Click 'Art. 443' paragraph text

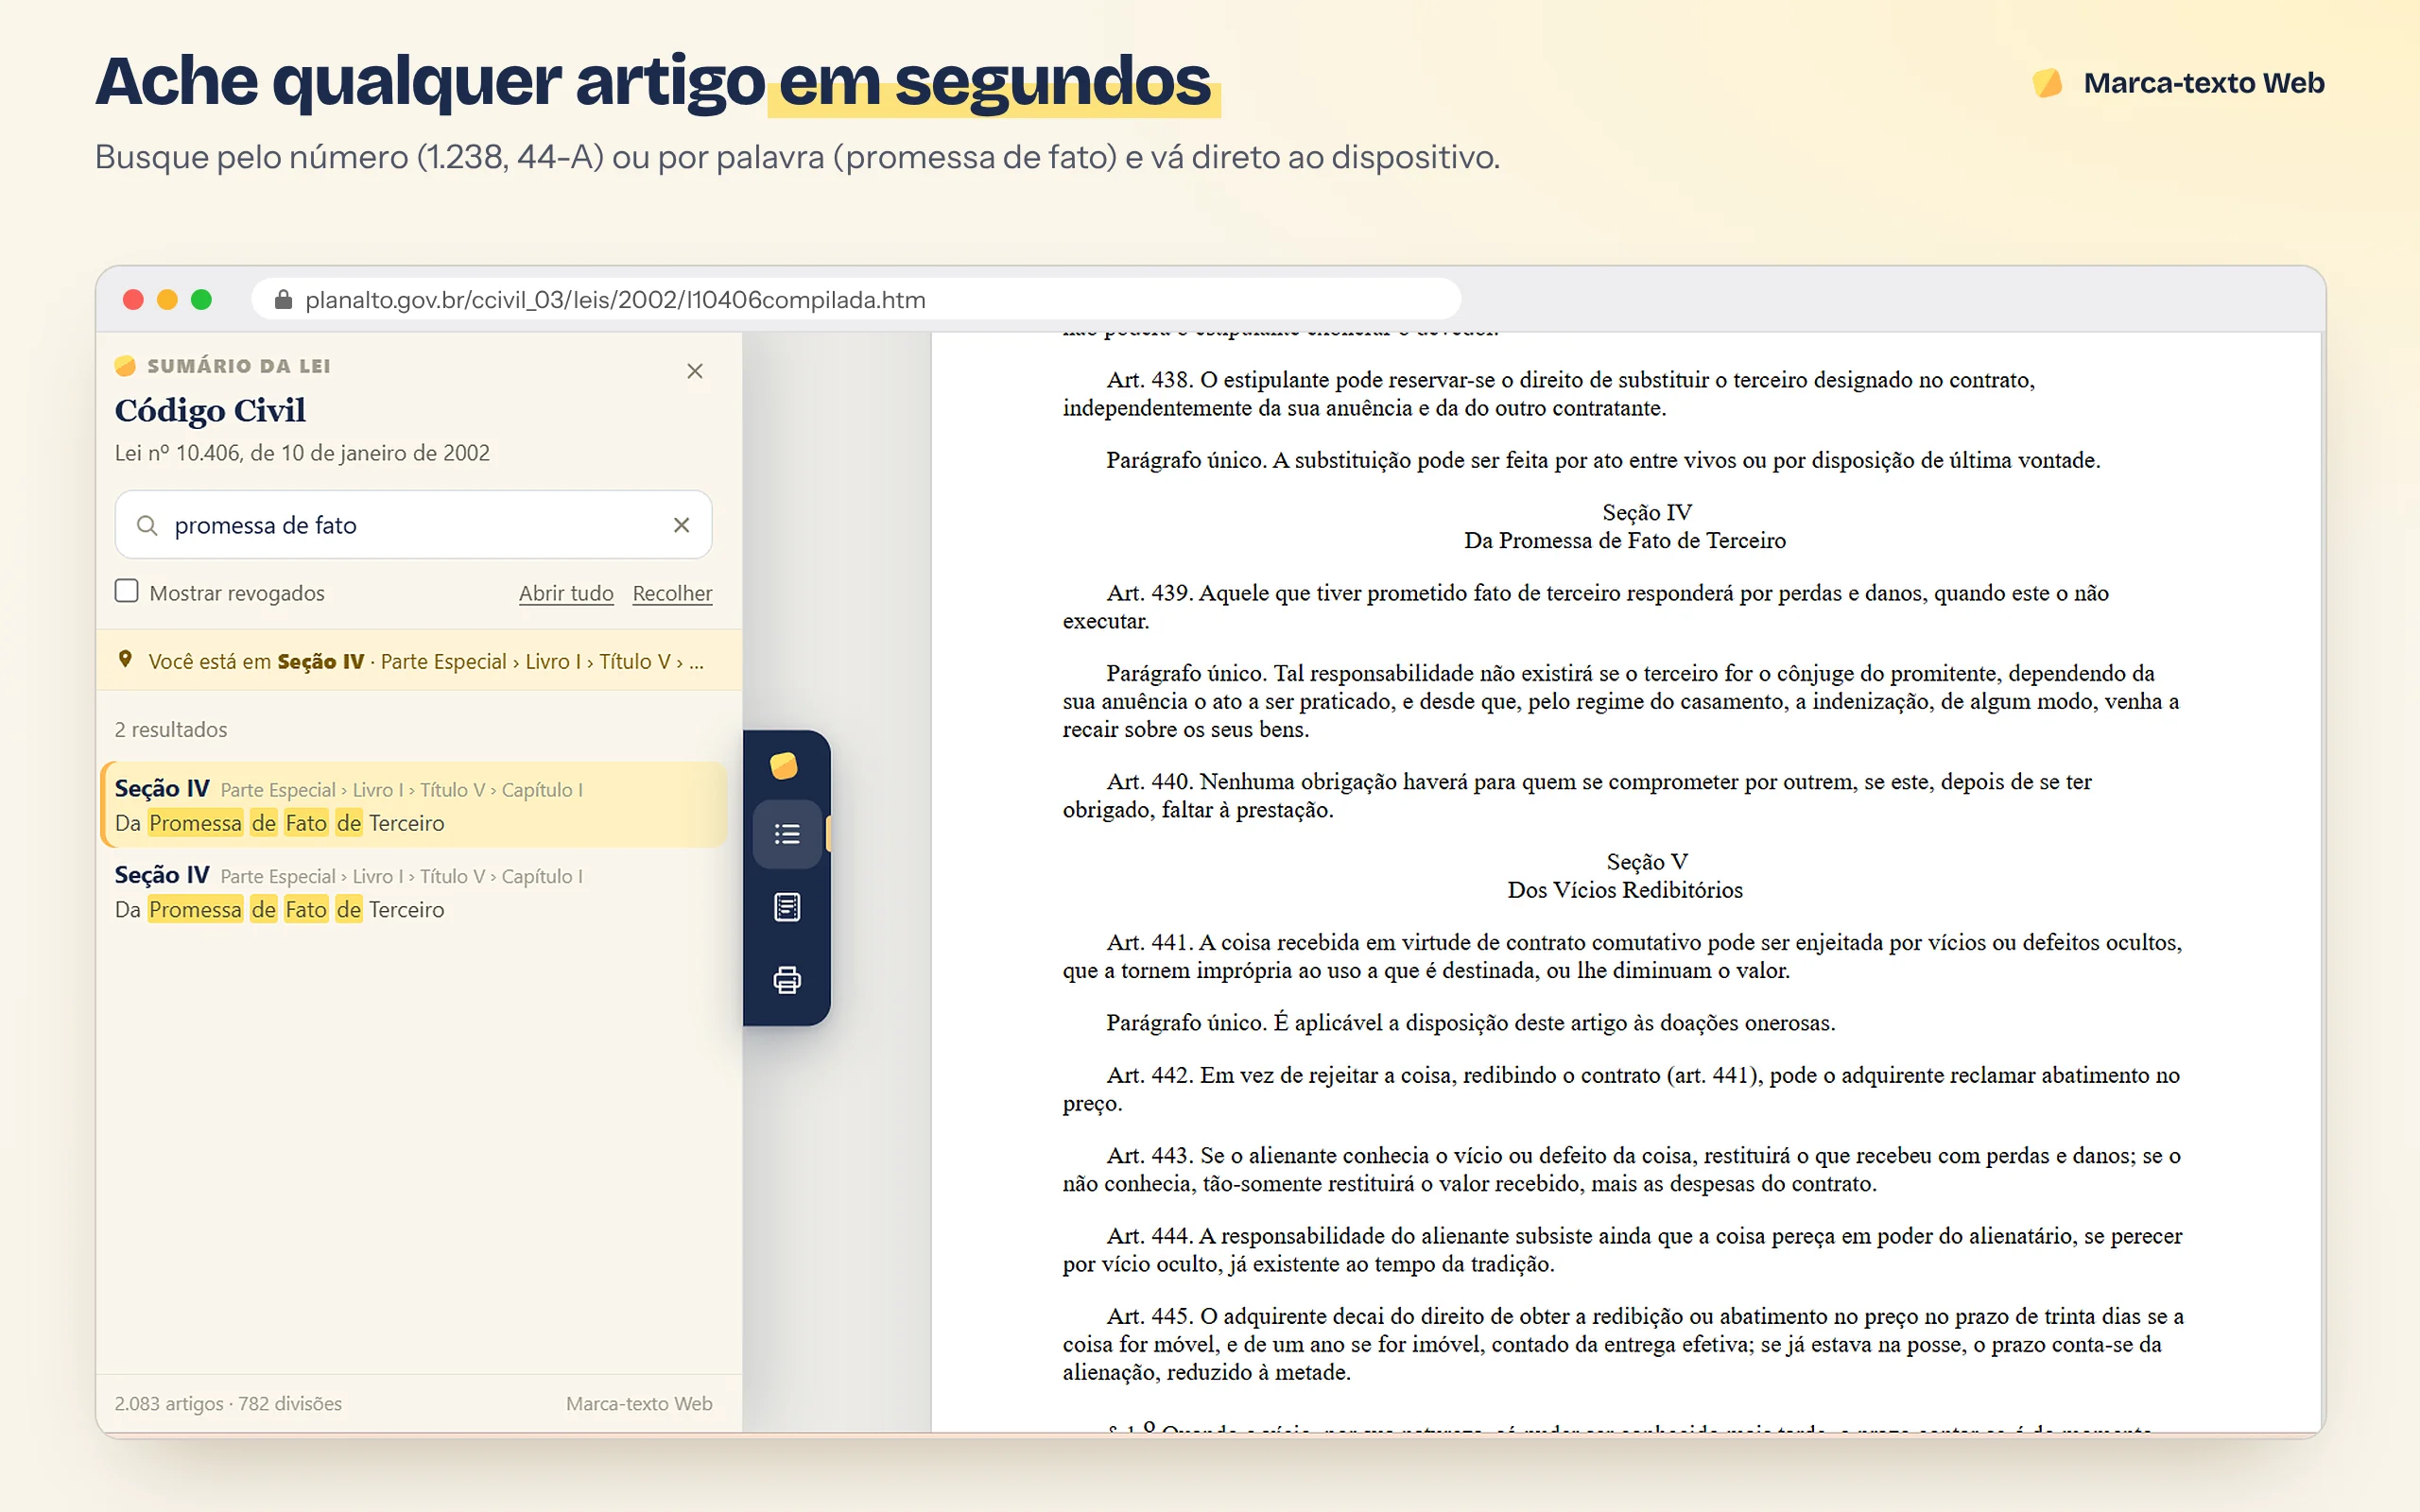click(x=1622, y=1169)
